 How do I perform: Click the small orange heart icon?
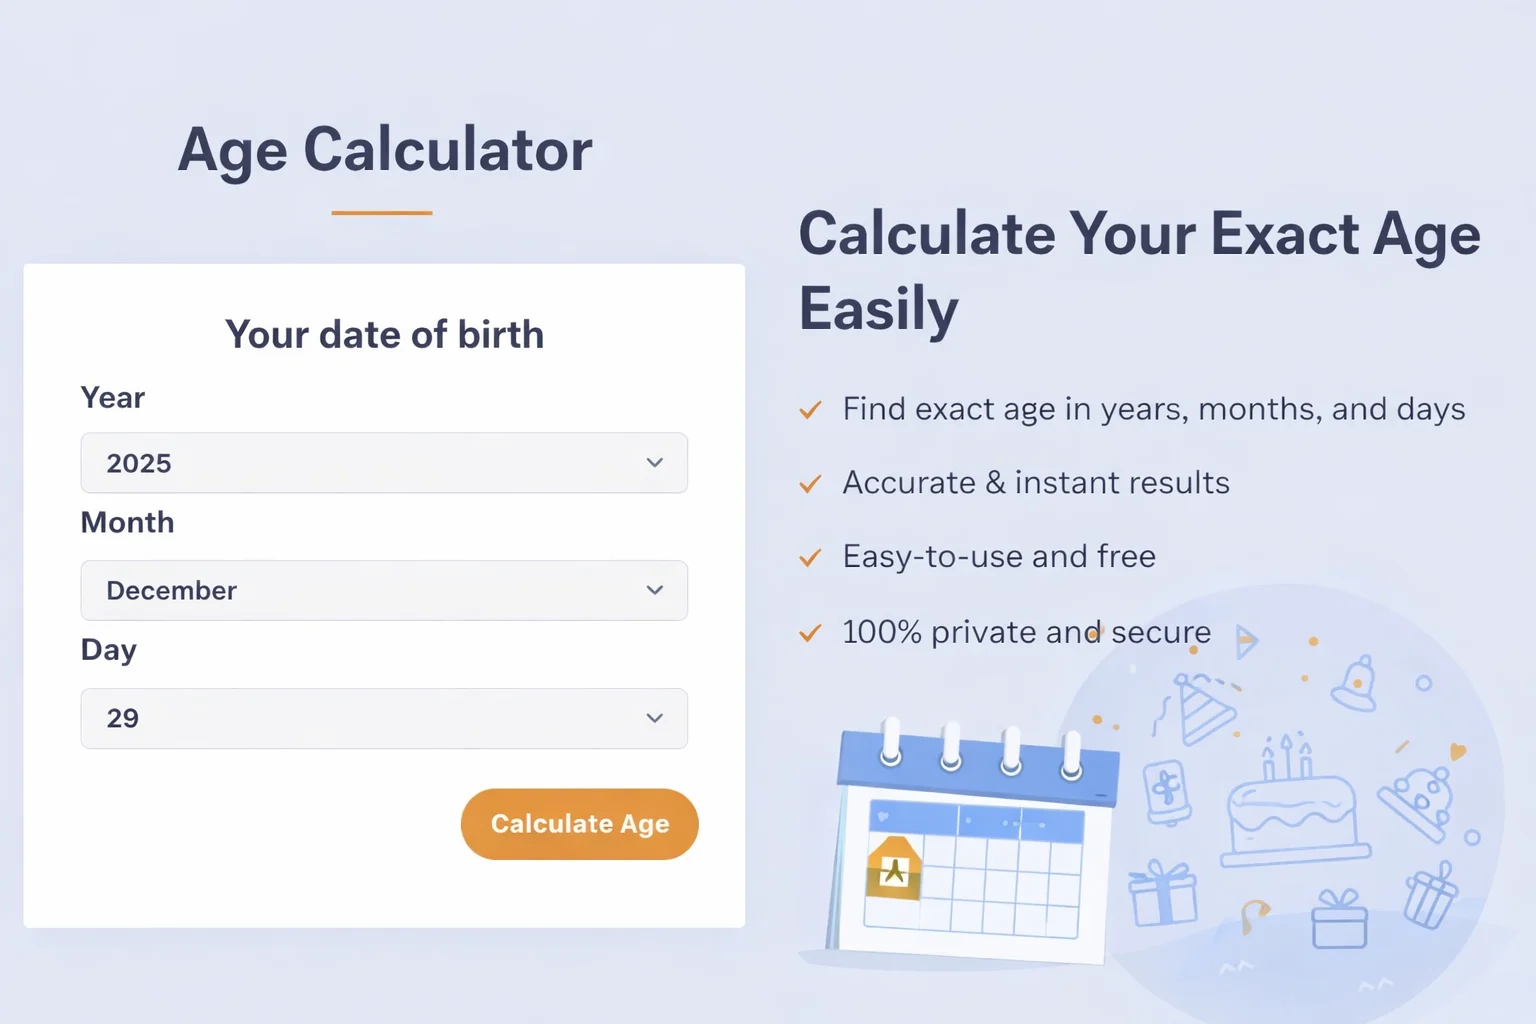tap(1458, 751)
